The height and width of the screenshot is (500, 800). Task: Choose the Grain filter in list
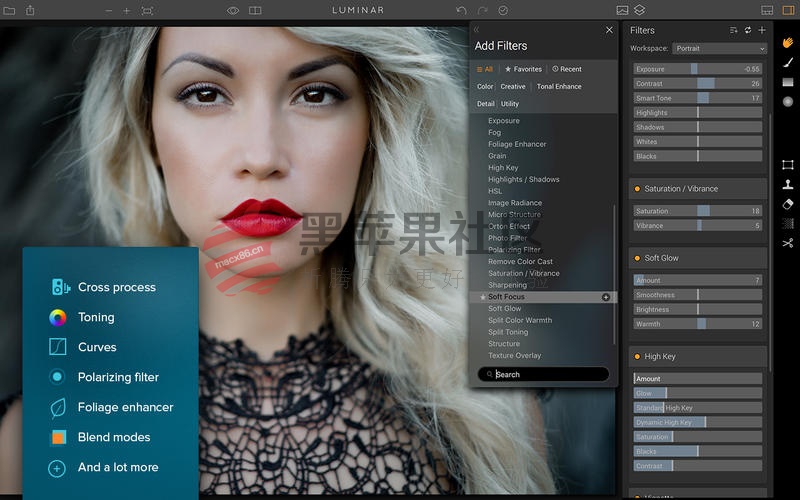coord(497,156)
